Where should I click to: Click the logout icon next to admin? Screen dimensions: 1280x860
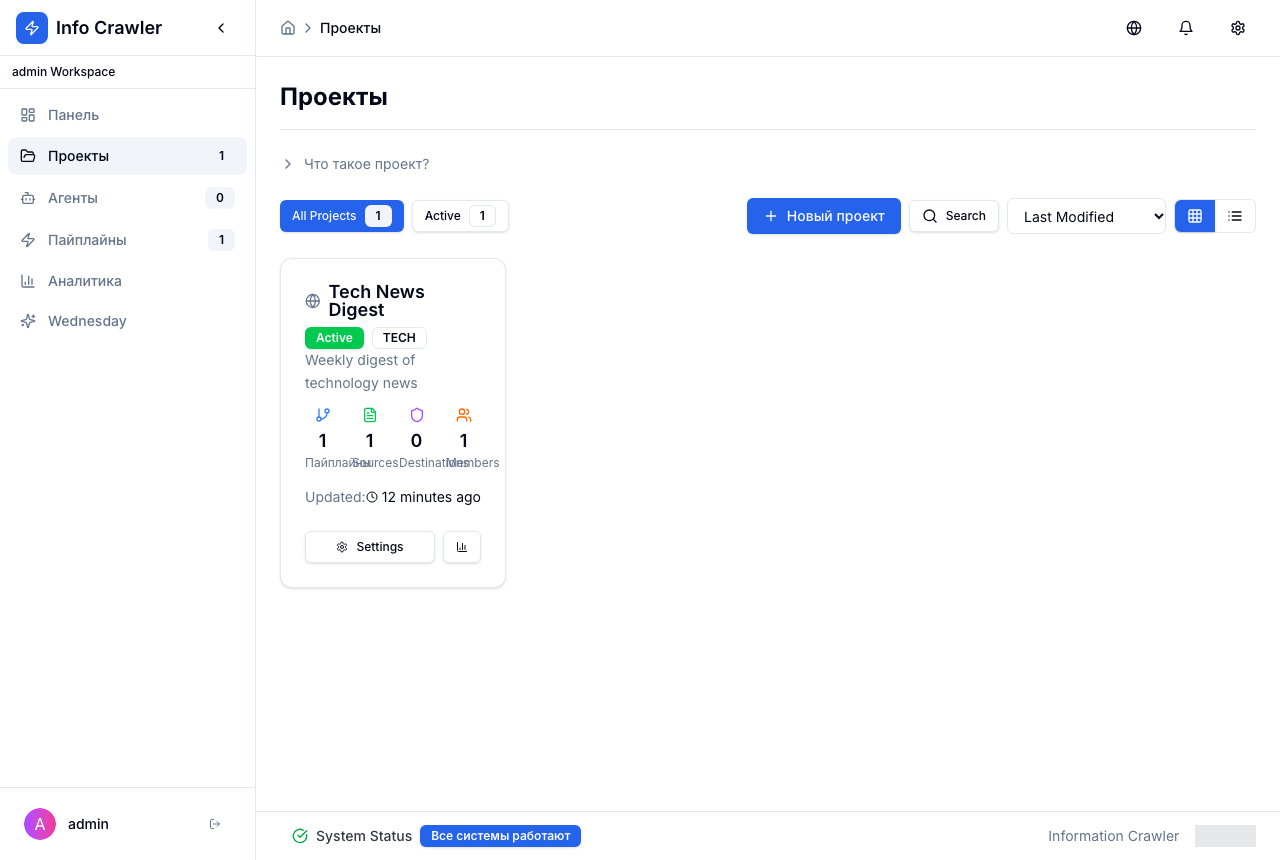point(215,824)
